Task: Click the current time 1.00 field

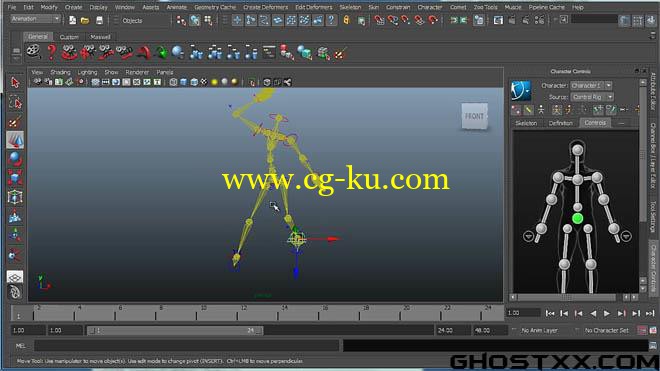Action: [523, 313]
